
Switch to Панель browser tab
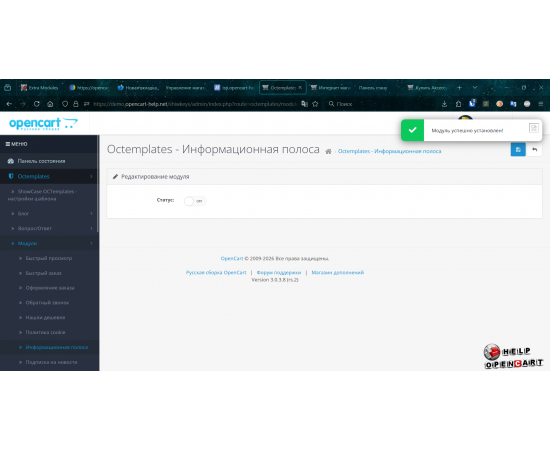(373, 88)
